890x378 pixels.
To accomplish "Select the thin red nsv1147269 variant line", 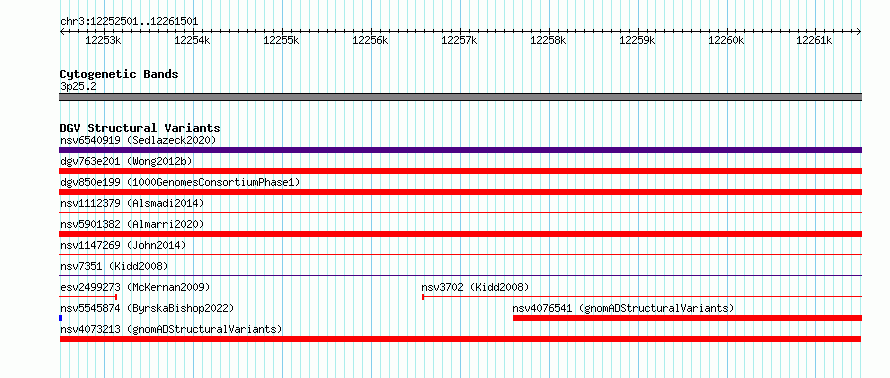I will 461,255.
